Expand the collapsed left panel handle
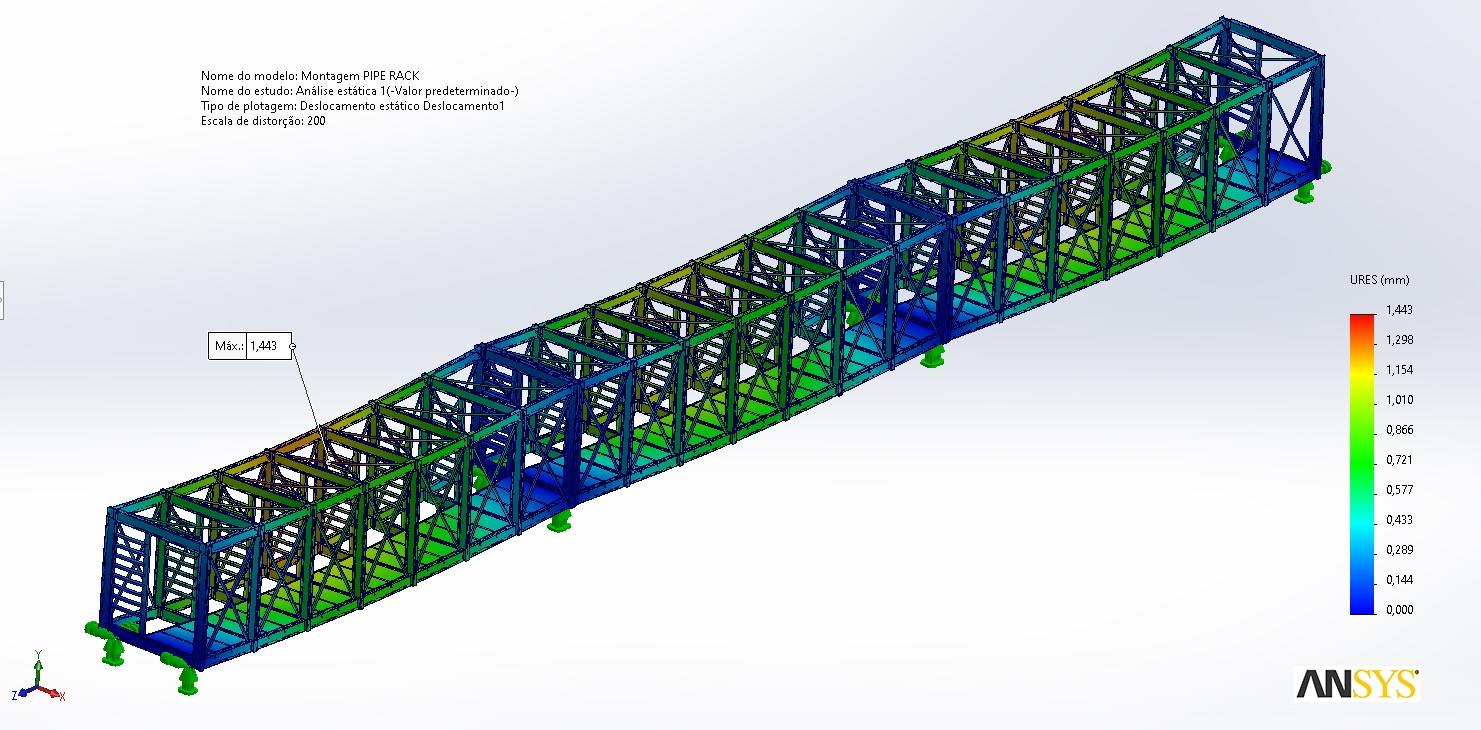The width and height of the screenshot is (1481, 730). pos(2,299)
